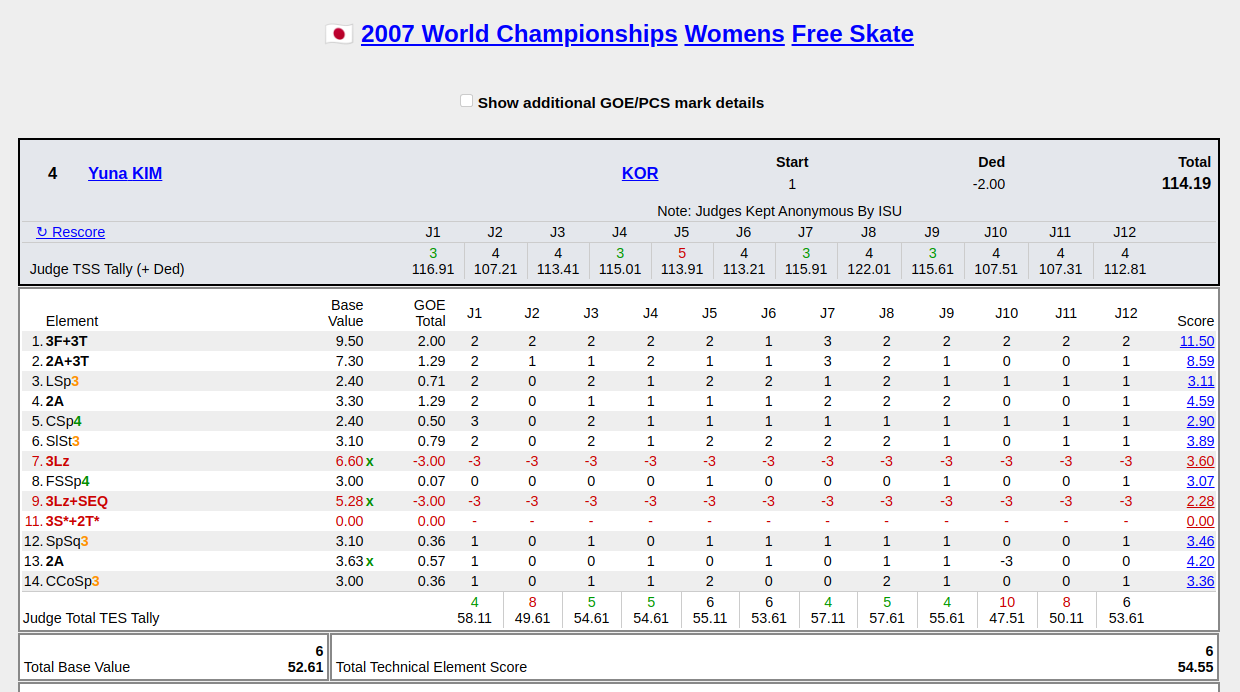The image size is (1240, 692).
Task: Enable Show additional GOE/PCS mark details checkbox
Action: tap(466, 101)
